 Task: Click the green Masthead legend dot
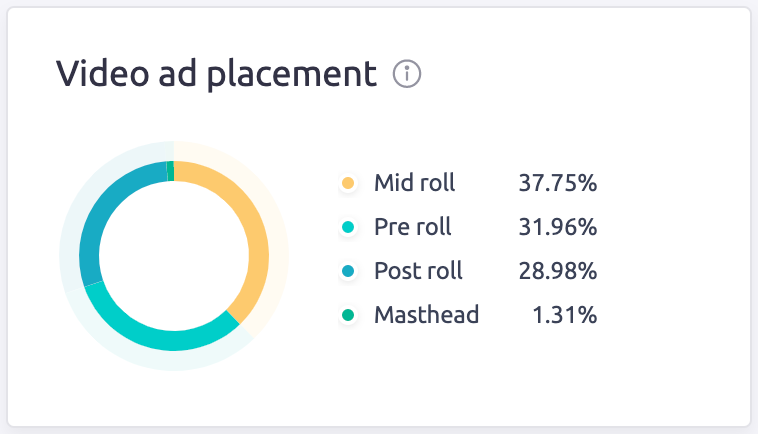[348, 316]
